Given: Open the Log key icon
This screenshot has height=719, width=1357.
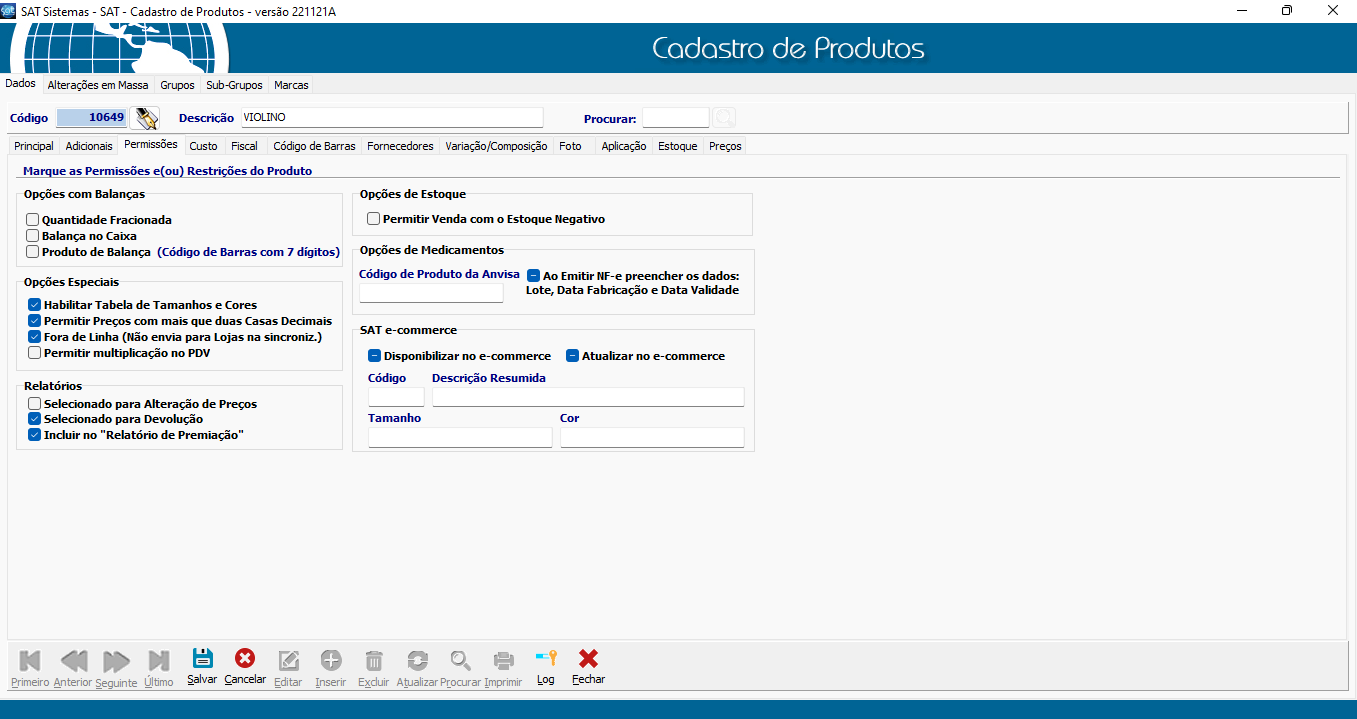Looking at the screenshot, I should pyautogui.click(x=545, y=659).
